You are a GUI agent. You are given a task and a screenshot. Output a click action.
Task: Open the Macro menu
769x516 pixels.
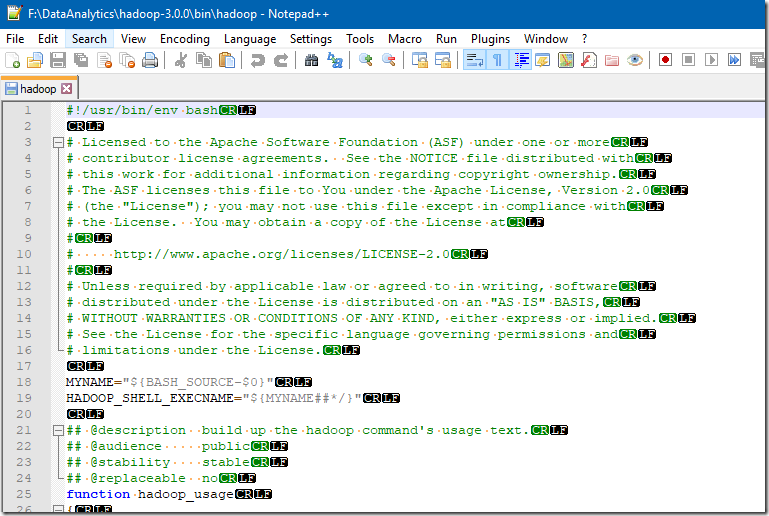[x=405, y=39]
